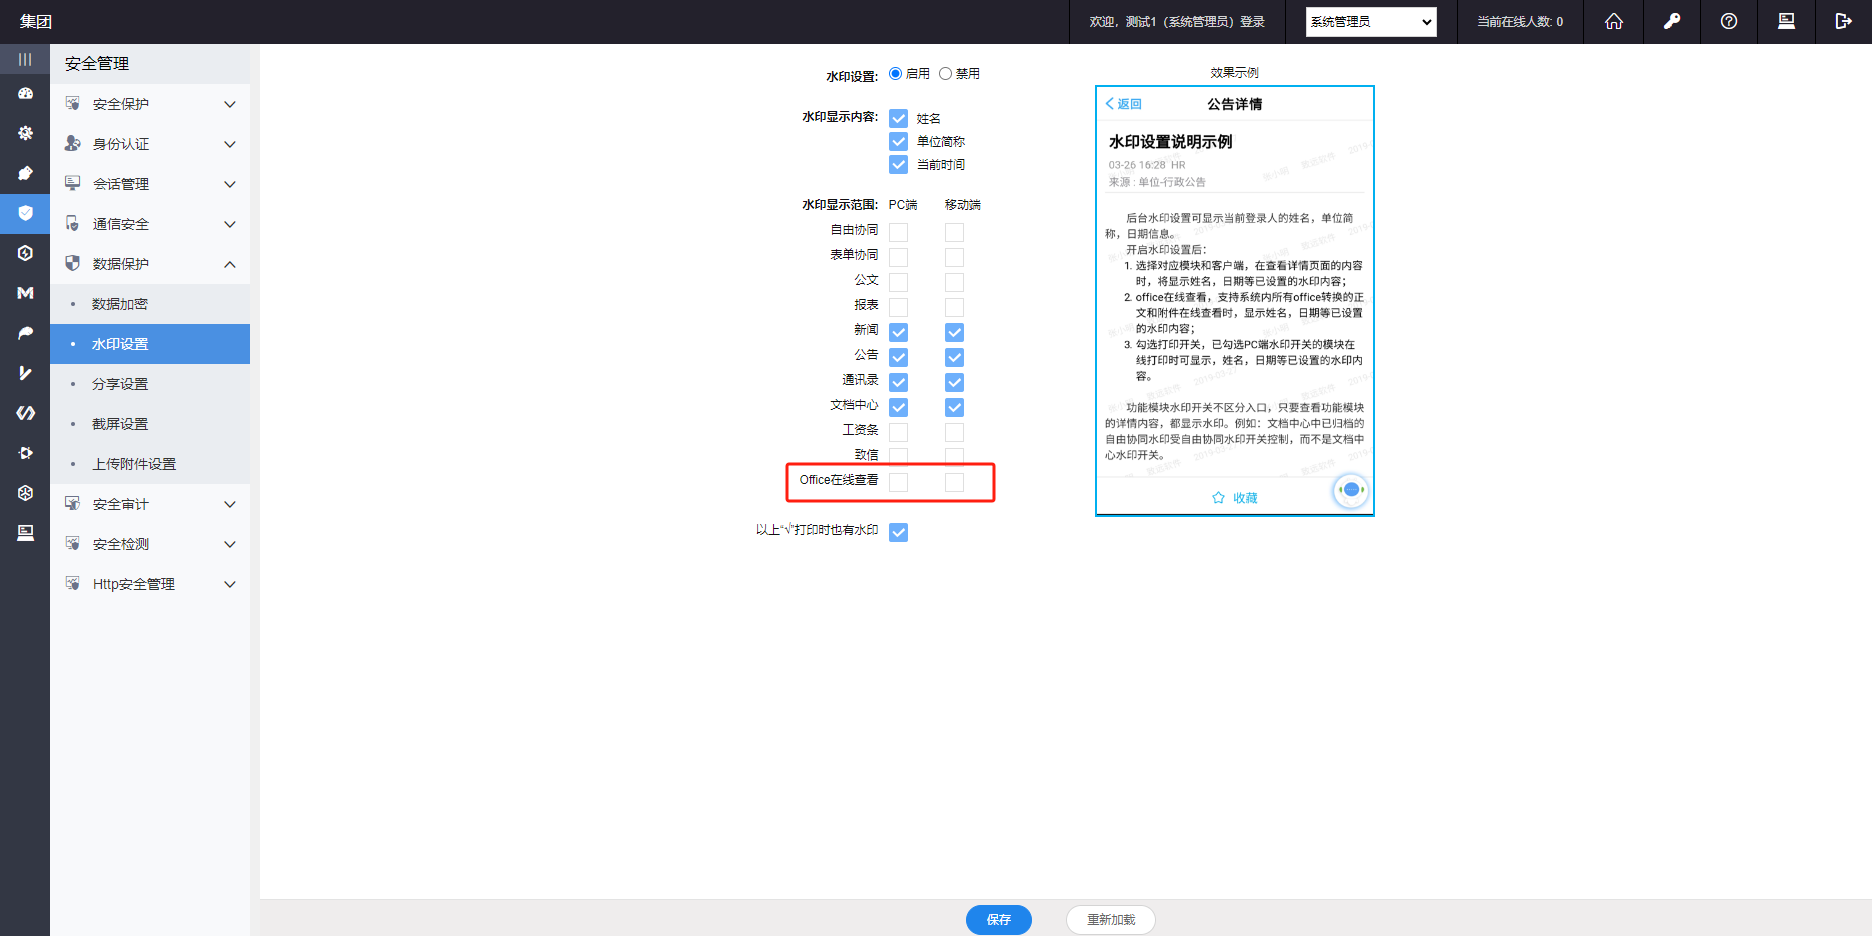This screenshot has height=936, width=1872.
Task: Open the 上传附件设置 menu item
Action: tap(150, 464)
